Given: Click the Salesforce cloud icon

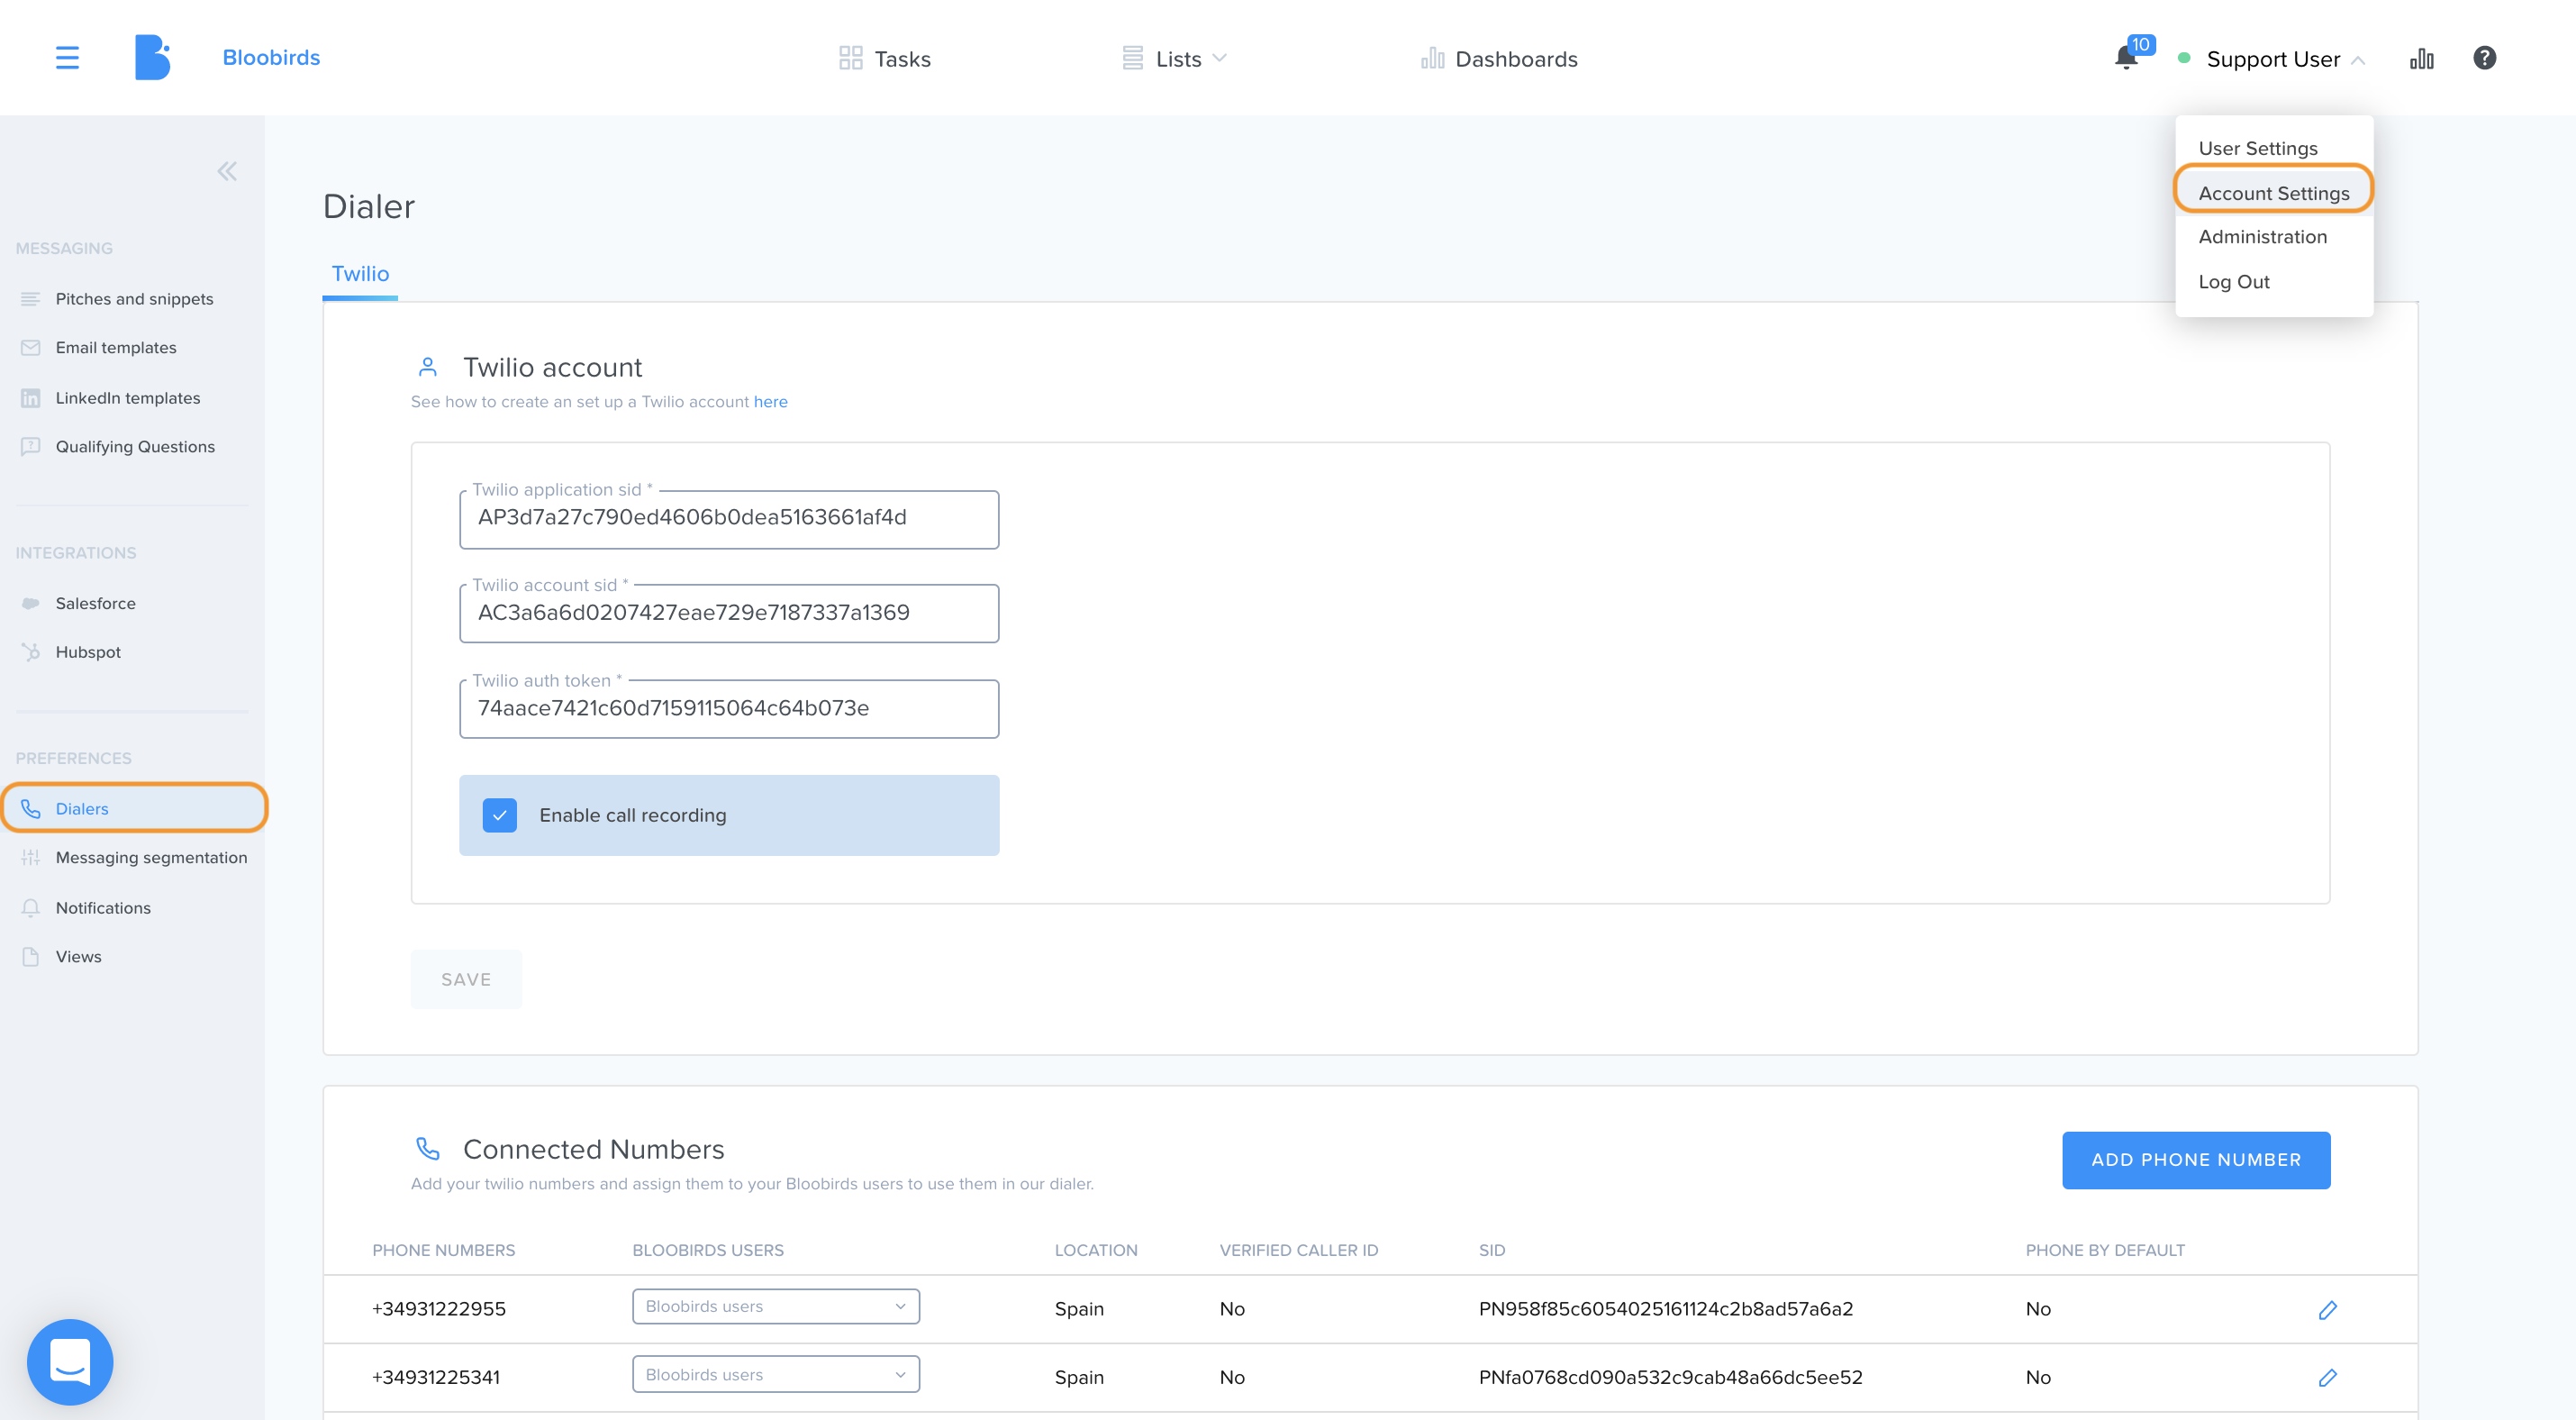Looking at the screenshot, I should click(31, 603).
